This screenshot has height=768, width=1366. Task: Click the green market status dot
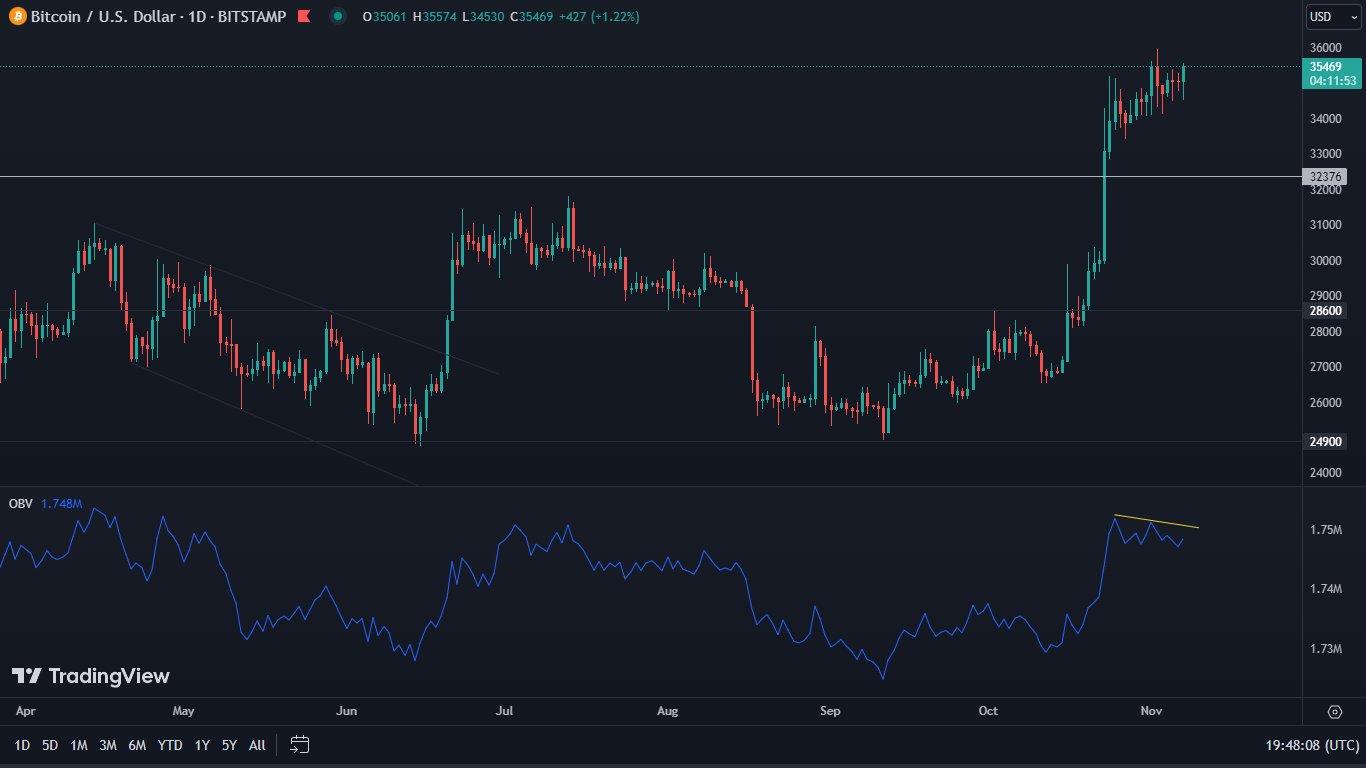[338, 17]
